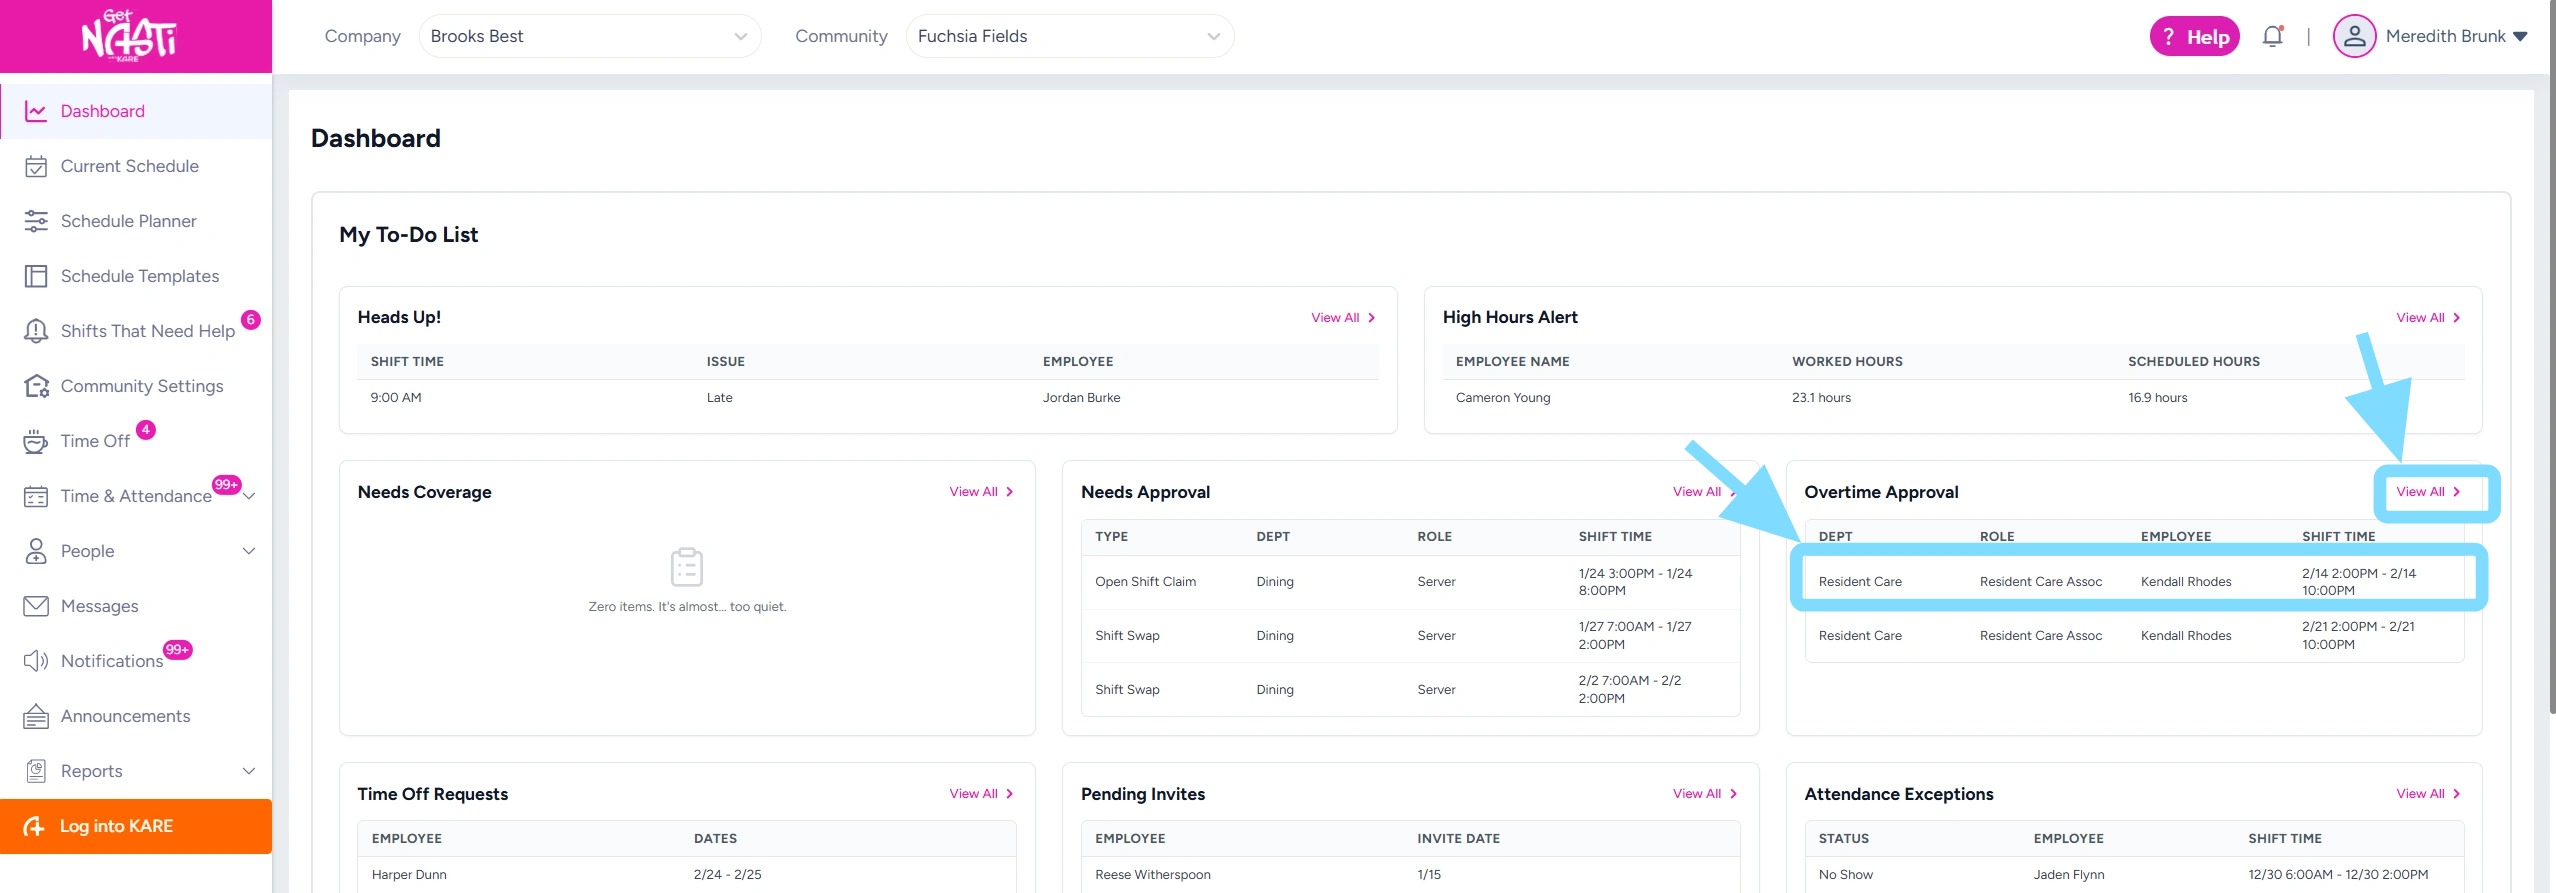This screenshot has height=893, width=2556.
Task: Open Schedule Templates in sidebar
Action: [x=139, y=276]
